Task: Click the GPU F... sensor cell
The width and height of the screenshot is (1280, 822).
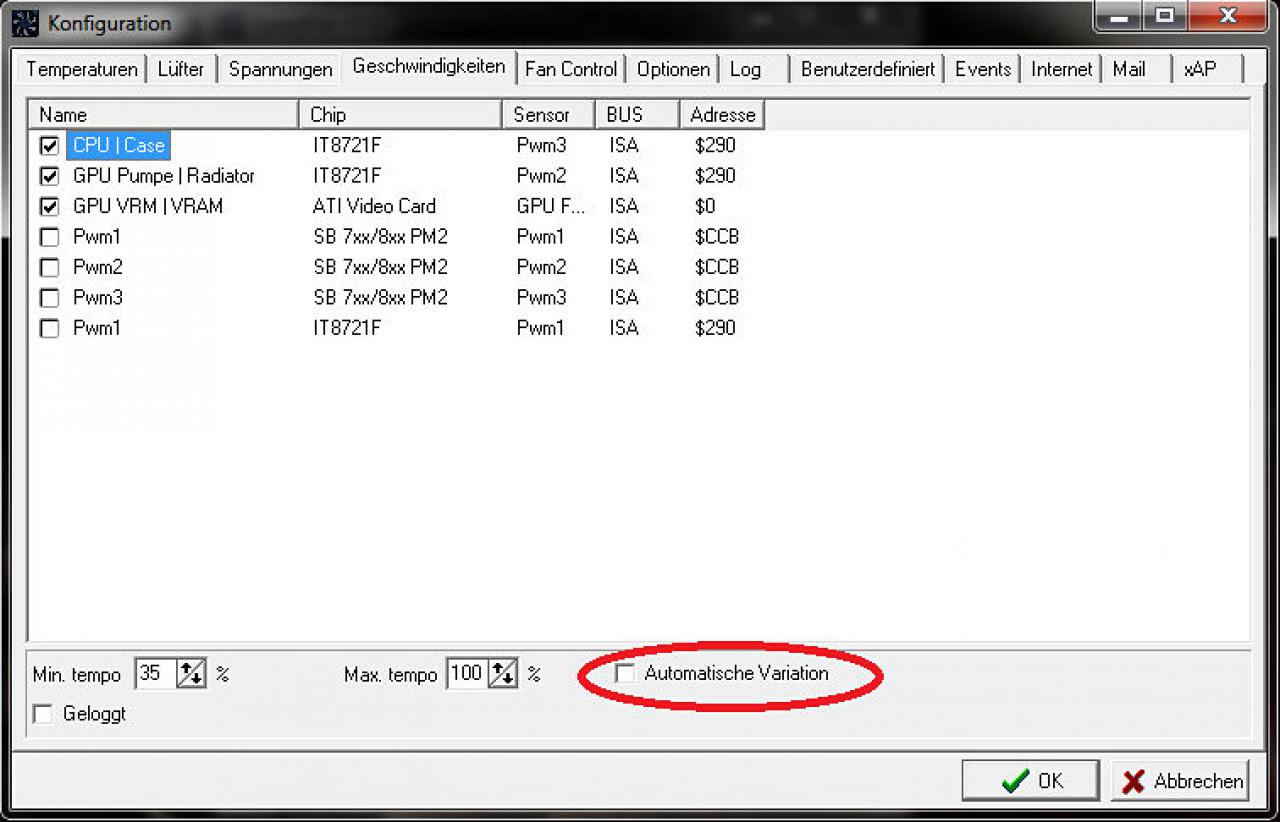Action: pos(551,206)
